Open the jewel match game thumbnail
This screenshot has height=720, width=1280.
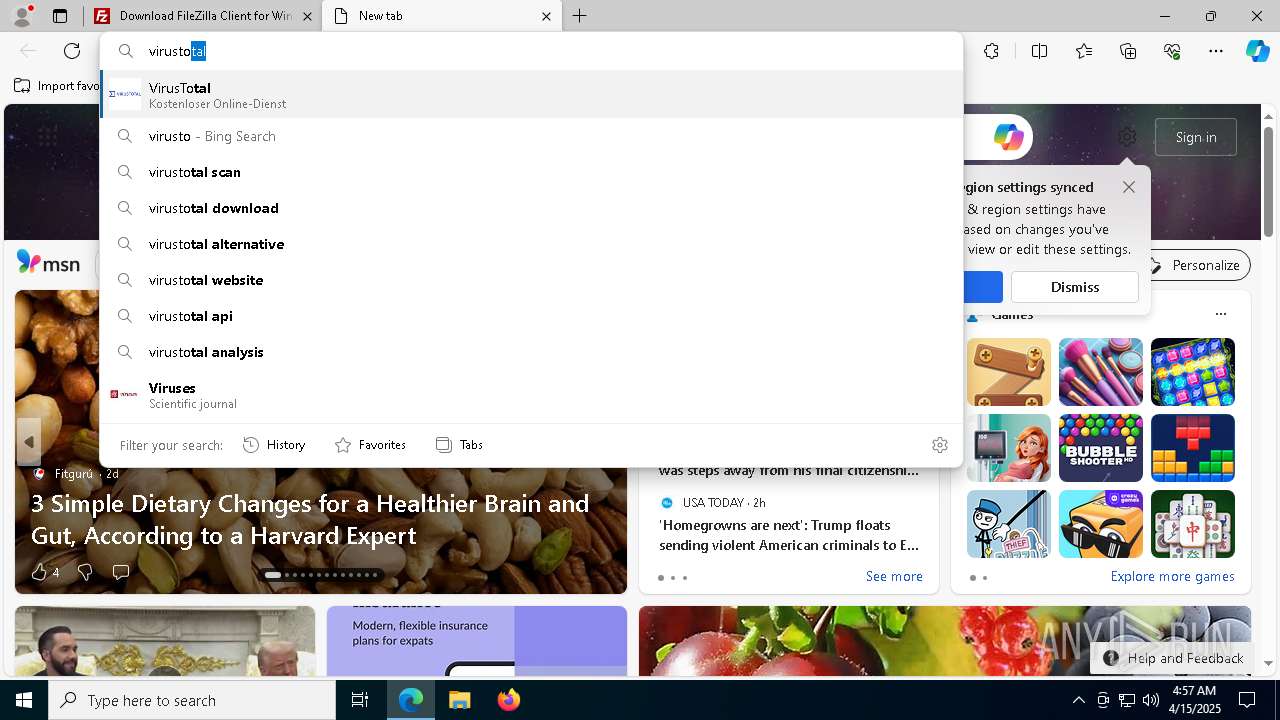(x=1193, y=372)
